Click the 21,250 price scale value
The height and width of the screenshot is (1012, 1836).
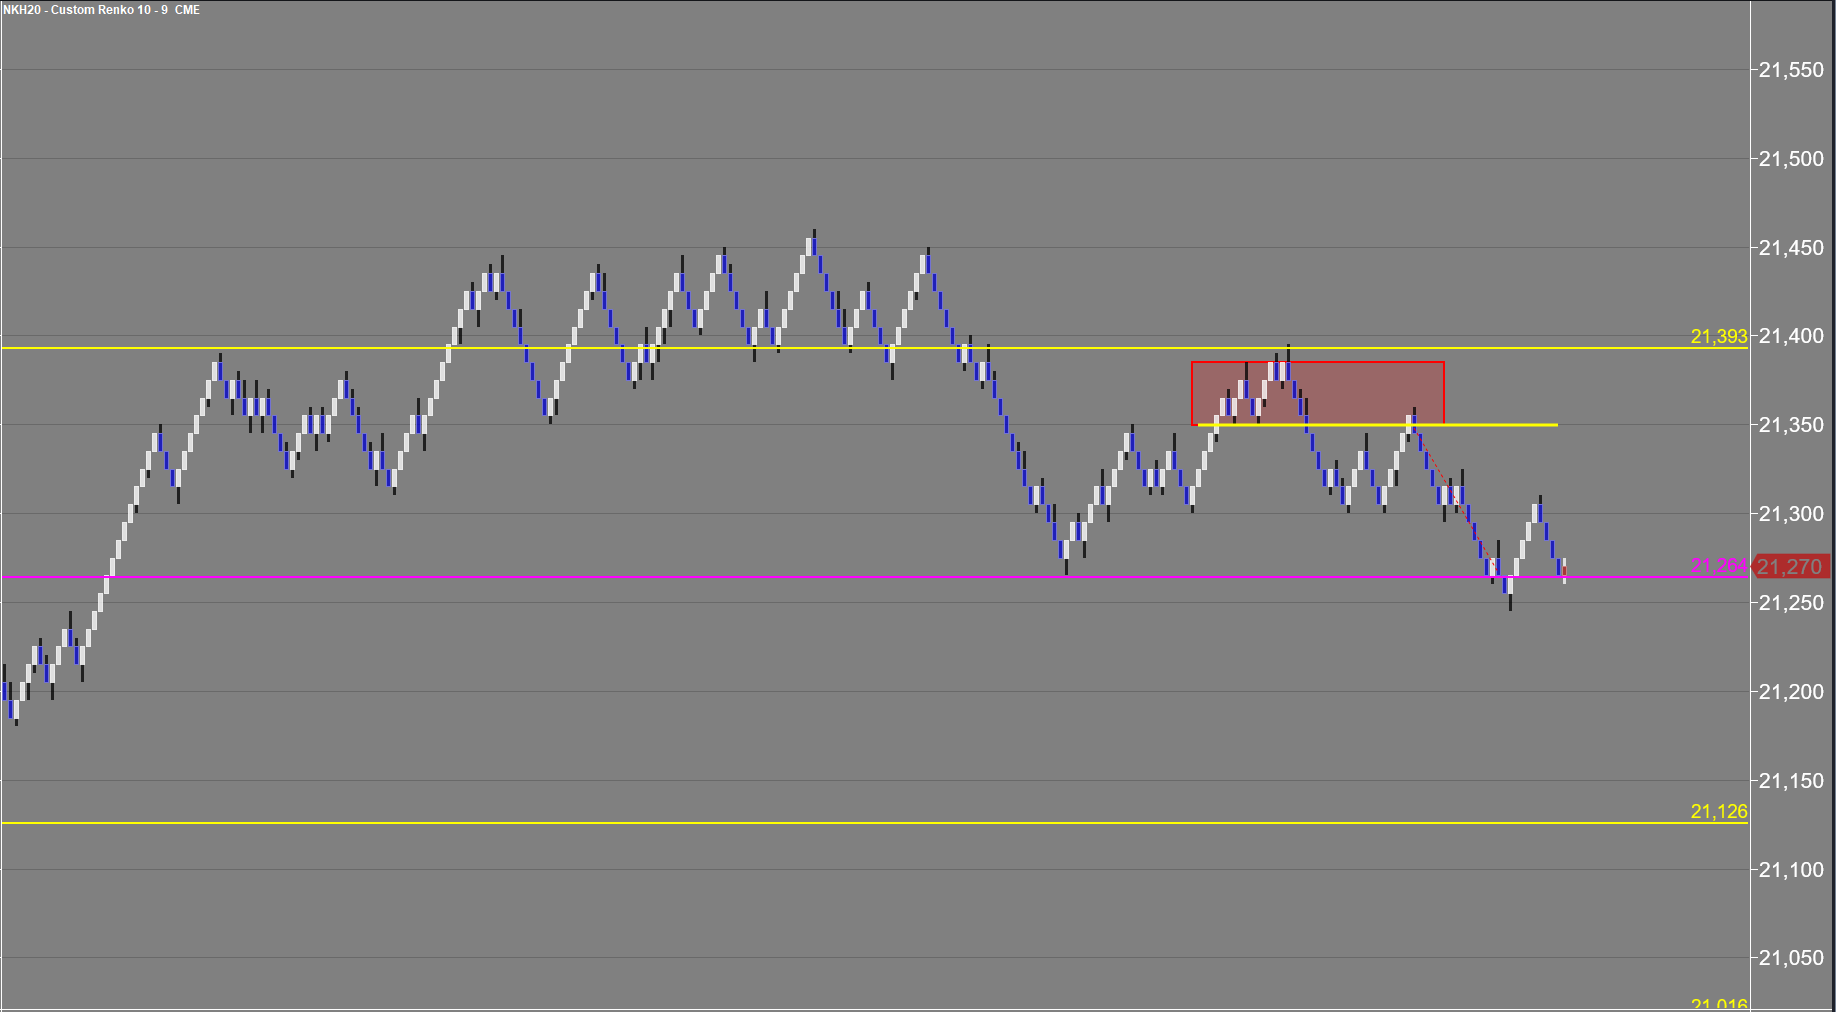1791,603
